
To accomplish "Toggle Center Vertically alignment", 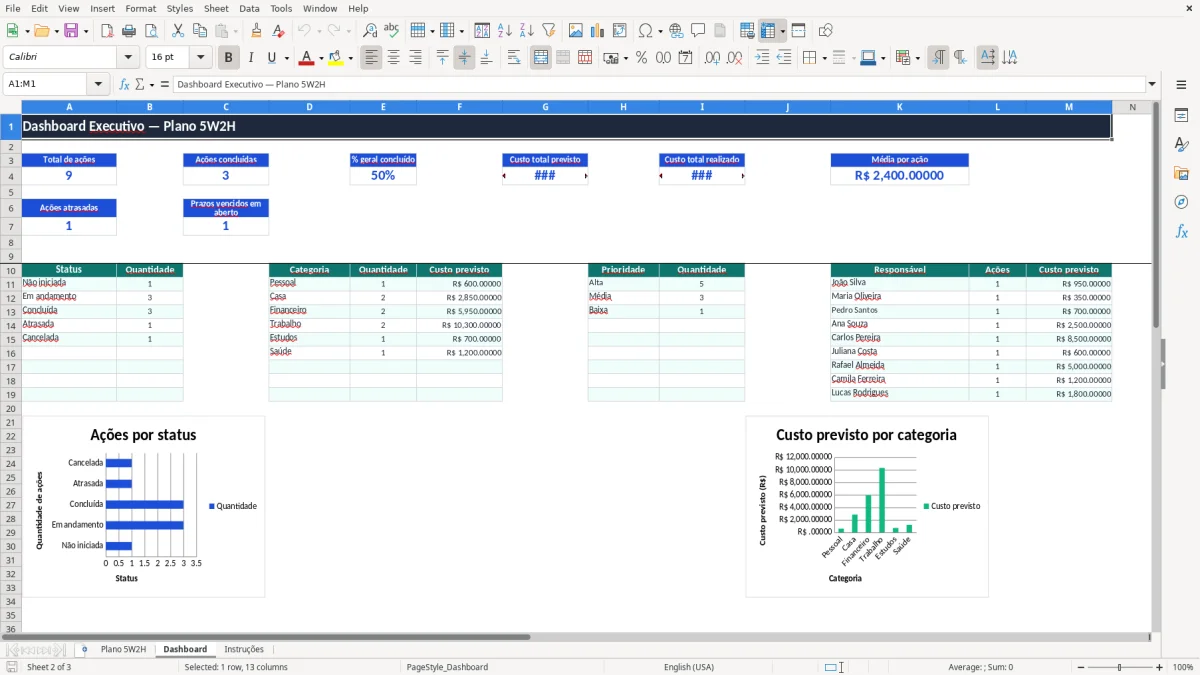I will 464,58.
